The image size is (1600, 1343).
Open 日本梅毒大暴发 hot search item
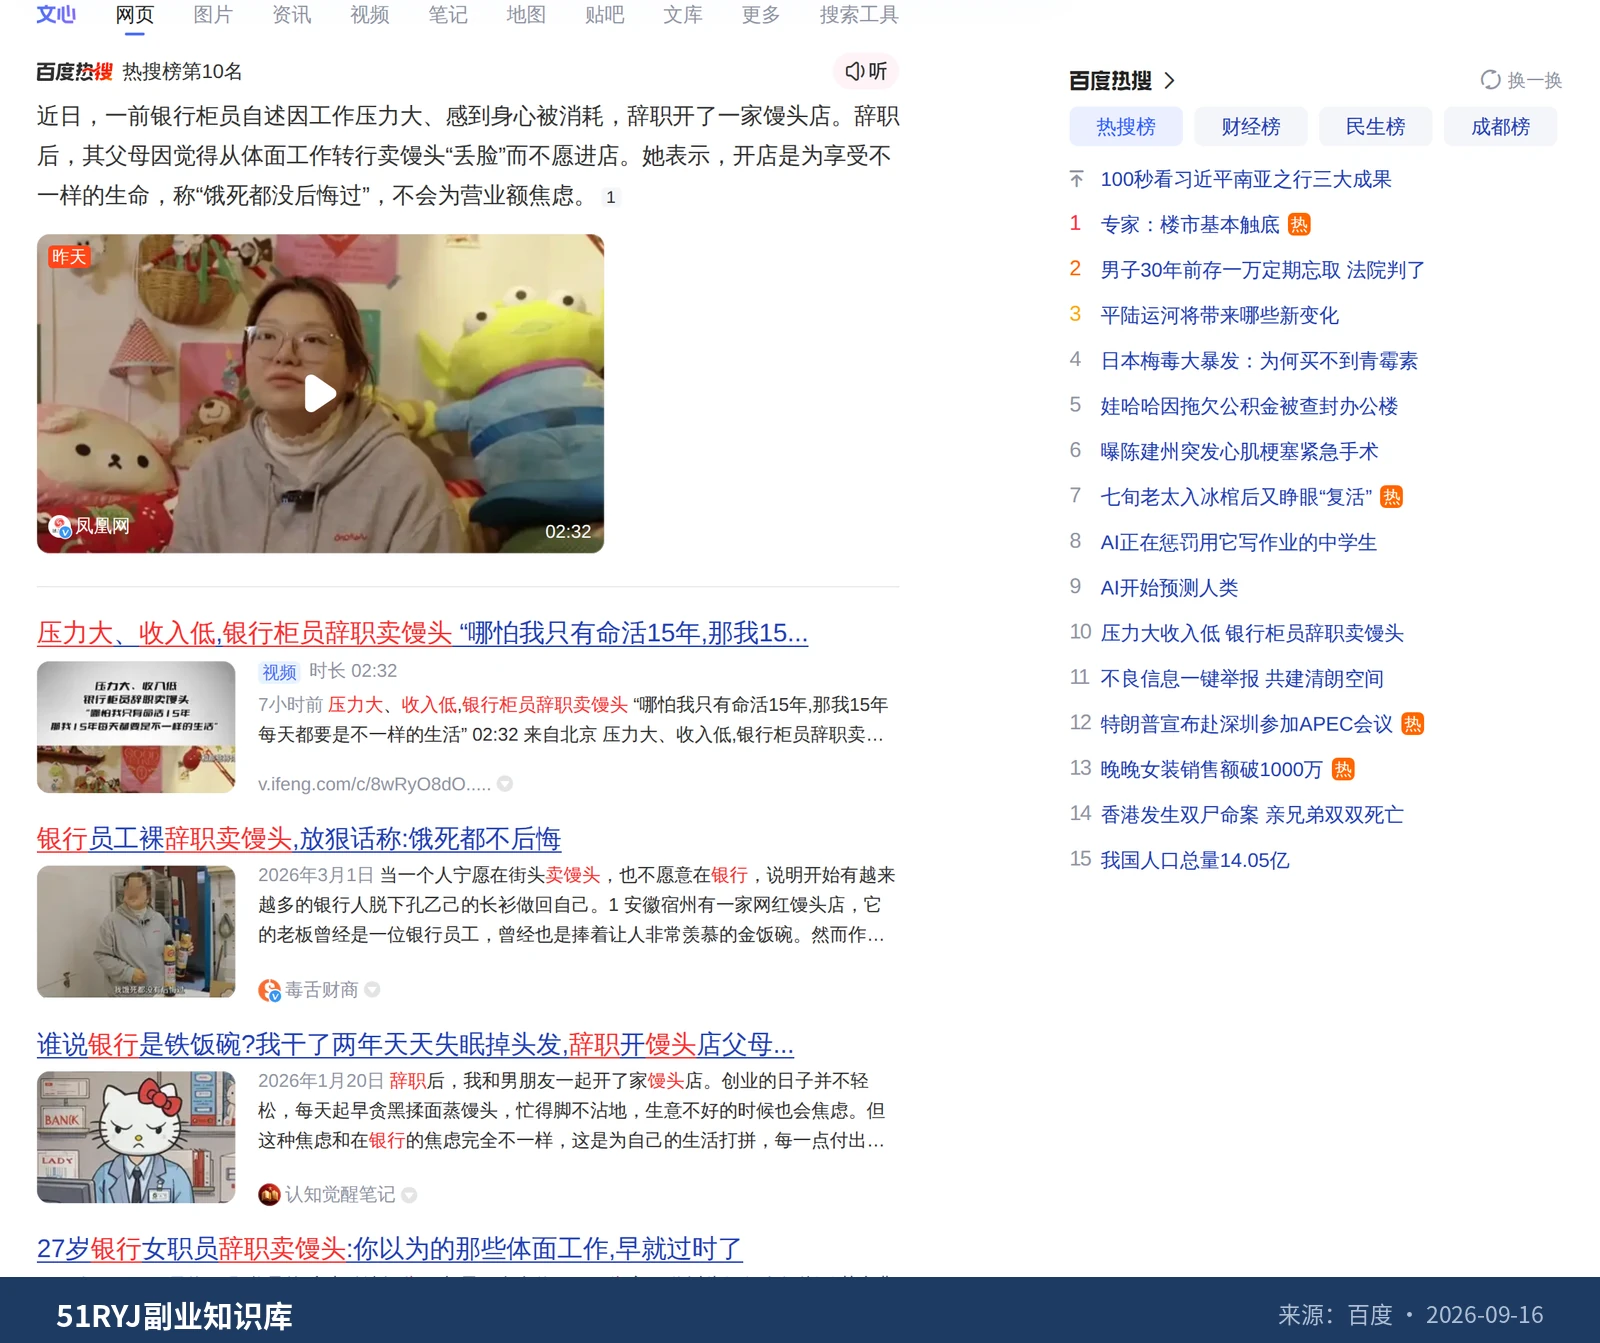[1259, 361]
